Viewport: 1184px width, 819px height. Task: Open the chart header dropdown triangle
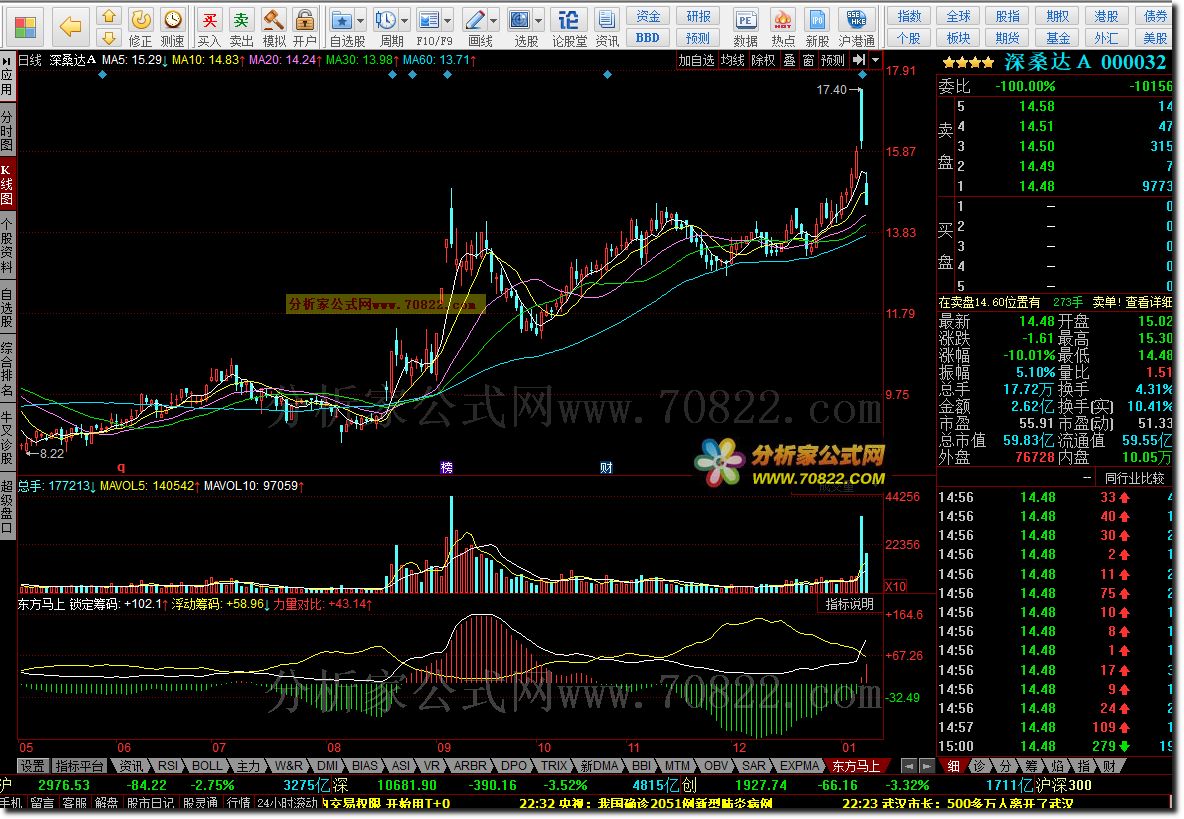[x=875, y=60]
